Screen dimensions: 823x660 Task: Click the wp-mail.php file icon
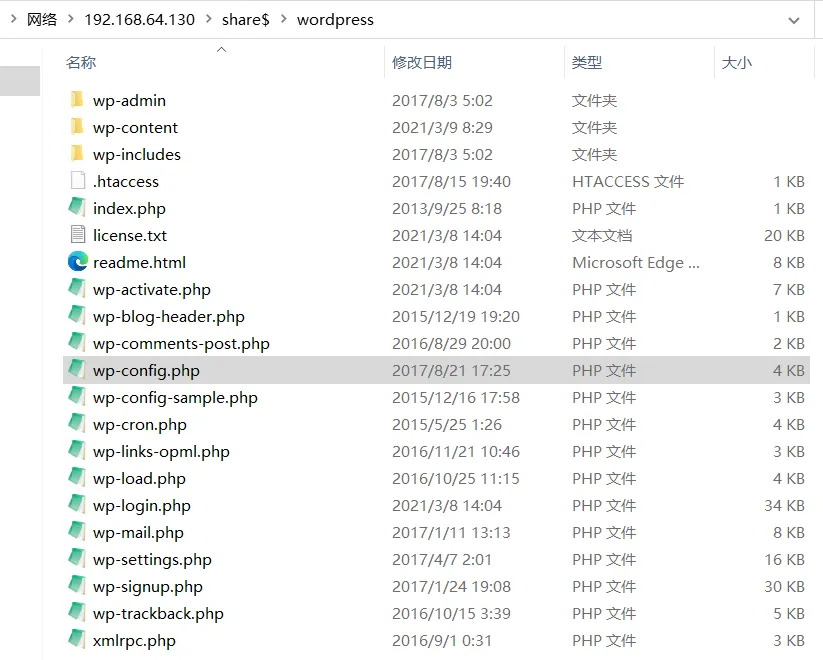[77, 531]
